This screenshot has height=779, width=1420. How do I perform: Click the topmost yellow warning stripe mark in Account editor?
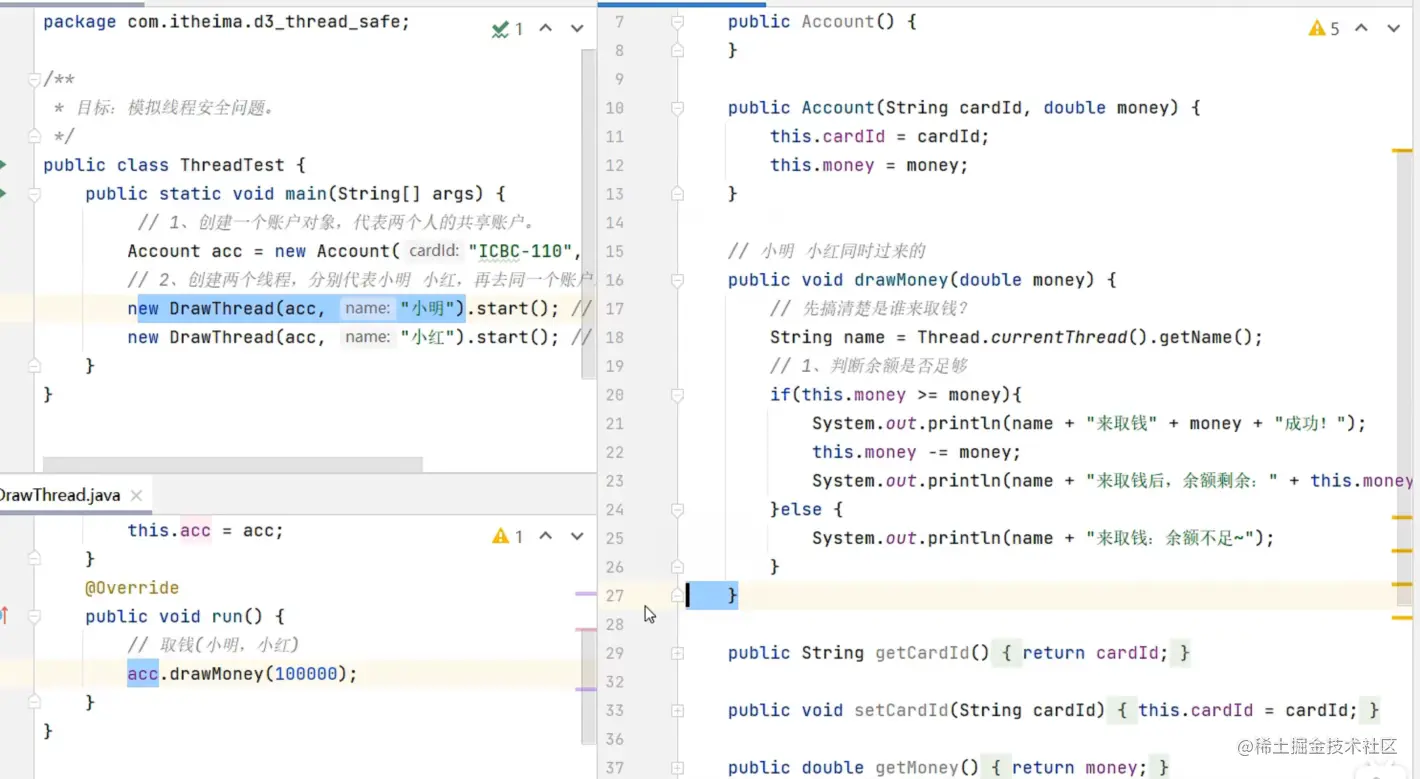point(1402,150)
